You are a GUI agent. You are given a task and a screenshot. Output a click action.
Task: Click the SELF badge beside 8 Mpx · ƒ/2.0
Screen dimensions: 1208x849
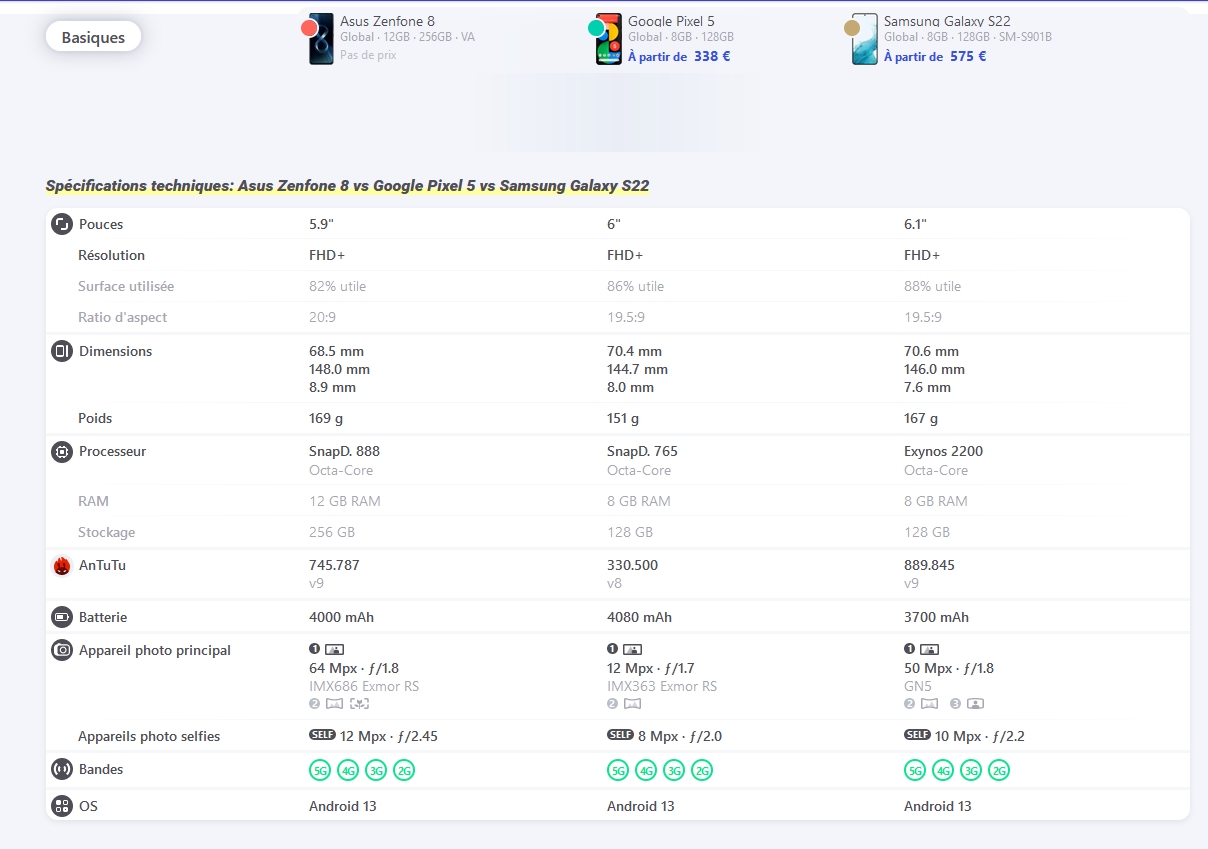pyautogui.click(x=620, y=735)
